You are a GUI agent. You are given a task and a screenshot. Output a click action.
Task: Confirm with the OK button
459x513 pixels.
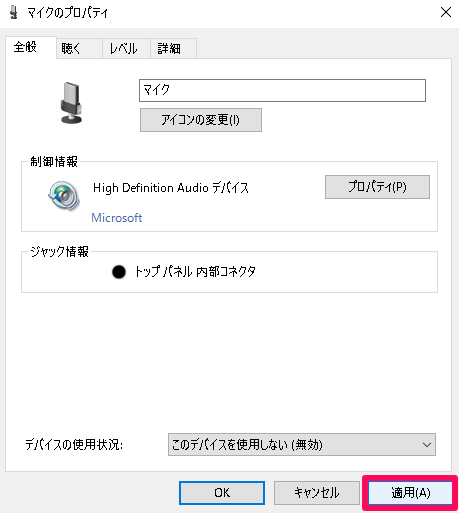(x=222, y=493)
